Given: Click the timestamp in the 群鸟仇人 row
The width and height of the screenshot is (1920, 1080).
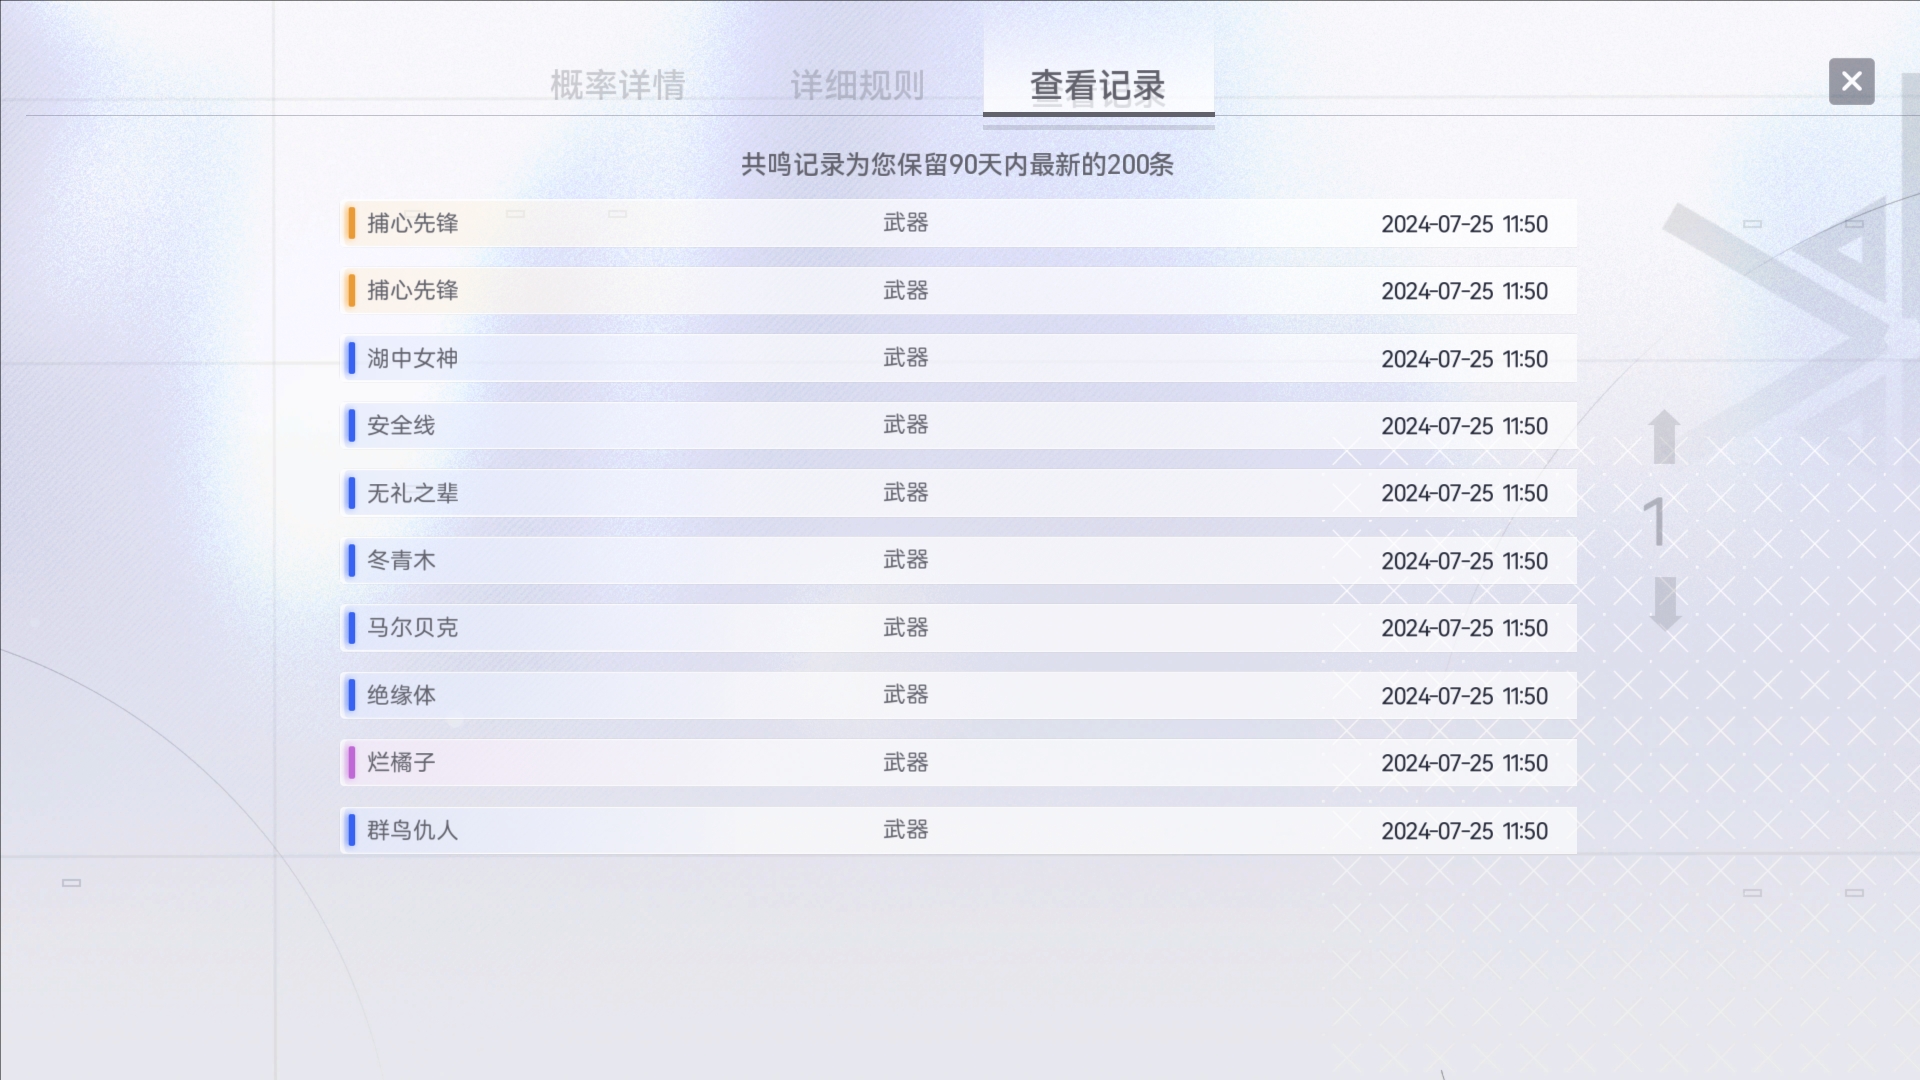Looking at the screenshot, I should pos(1464,831).
